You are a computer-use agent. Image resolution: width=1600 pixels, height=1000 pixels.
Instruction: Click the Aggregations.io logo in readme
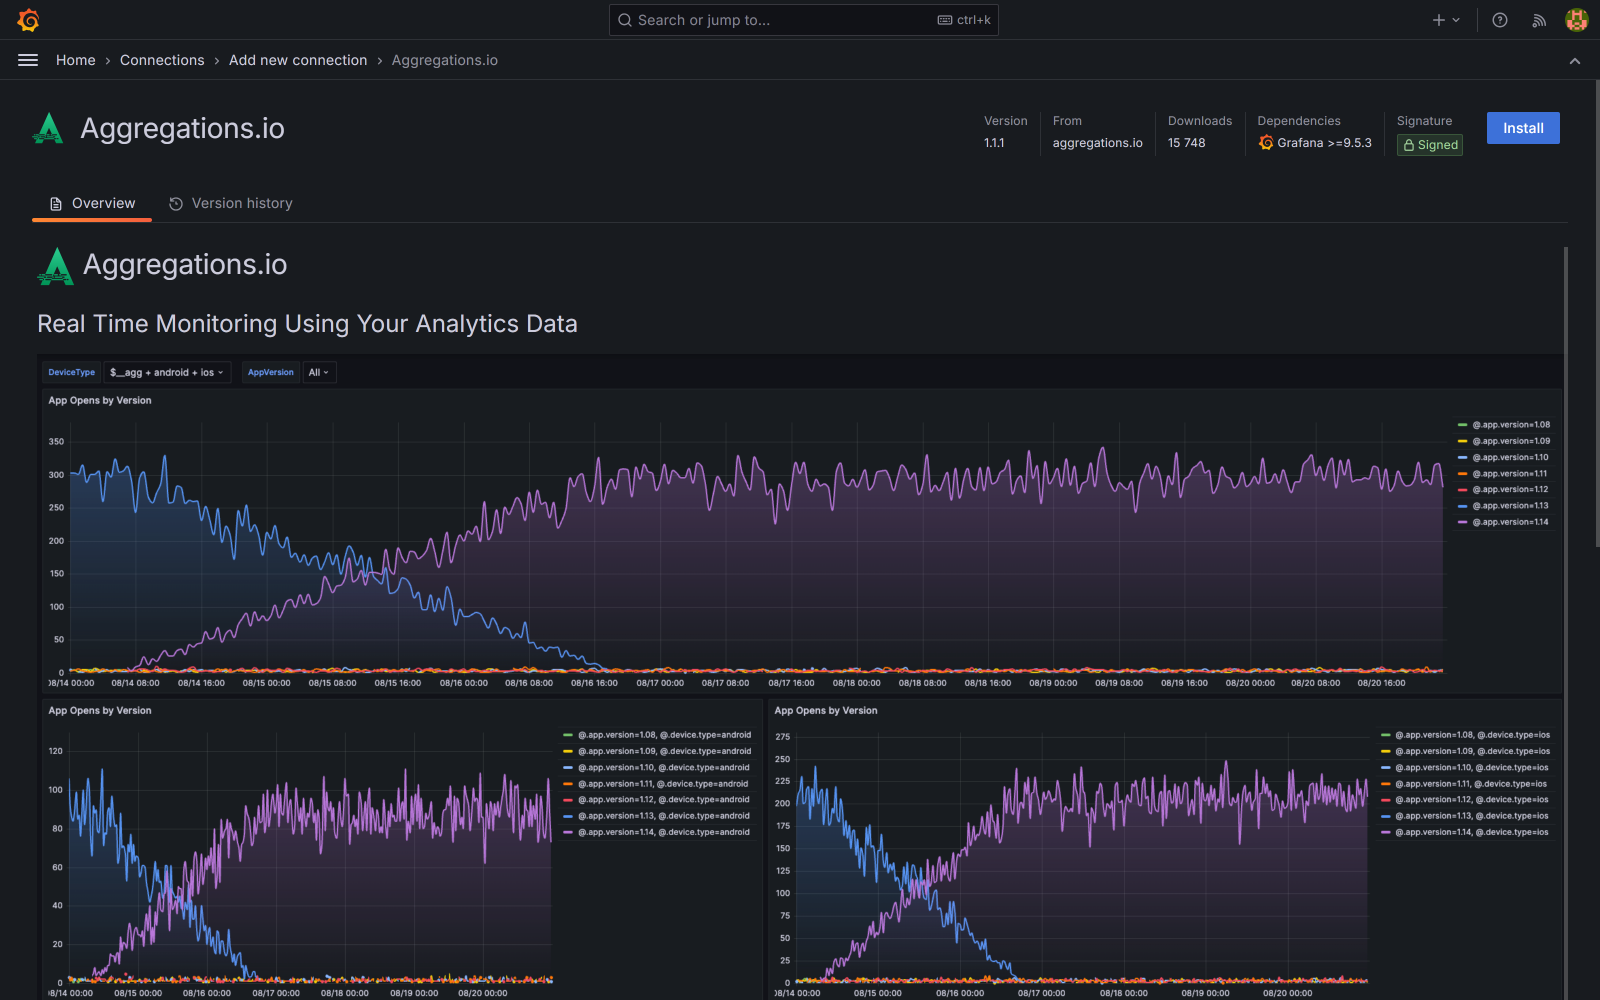point(56,266)
